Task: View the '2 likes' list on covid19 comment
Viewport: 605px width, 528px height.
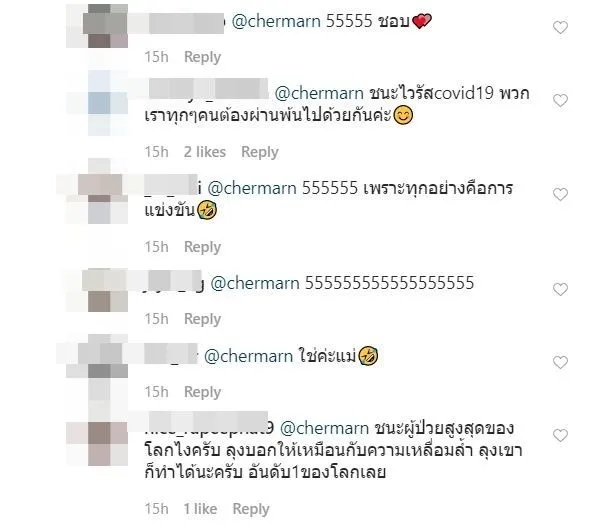Action: pyautogui.click(x=204, y=152)
